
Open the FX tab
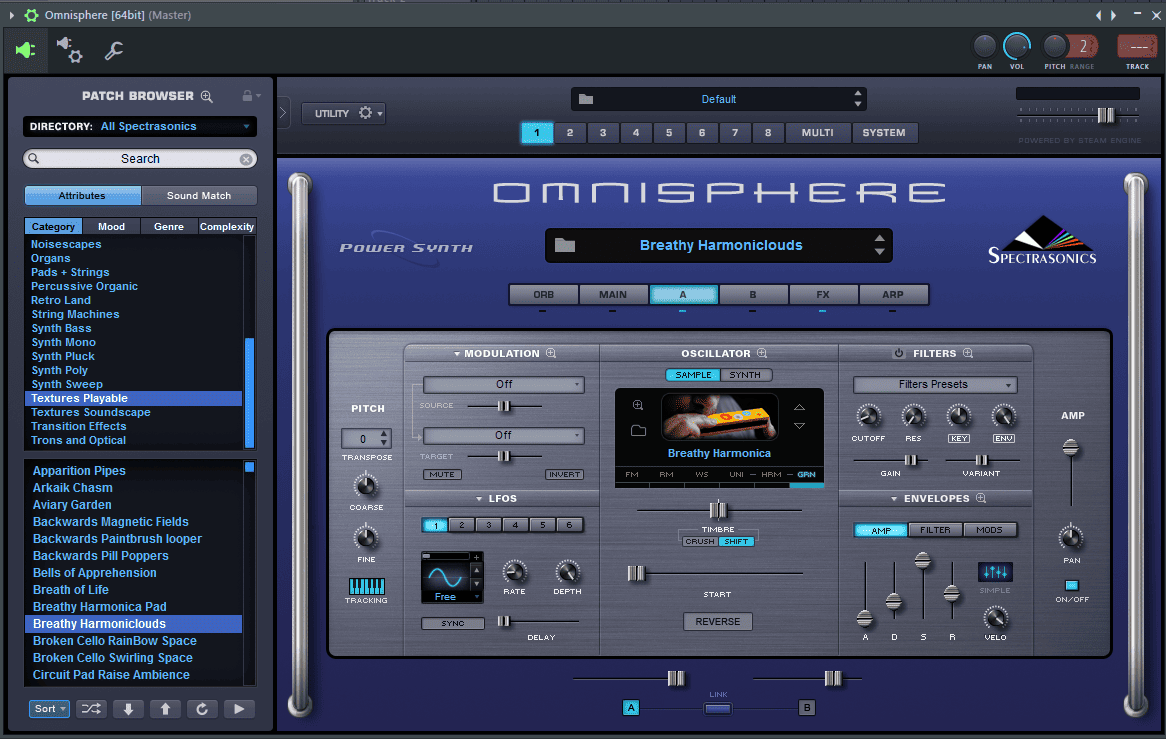(x=822, y=294)
